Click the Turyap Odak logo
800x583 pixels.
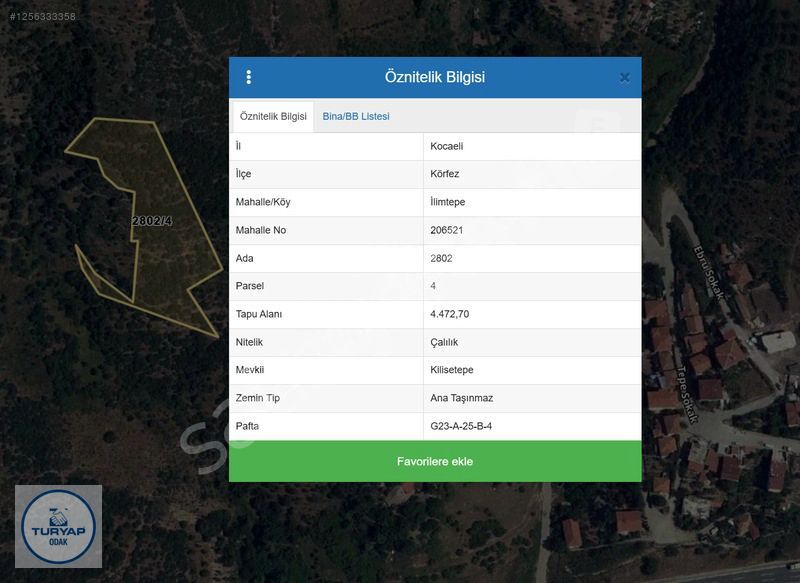point(58,527)
